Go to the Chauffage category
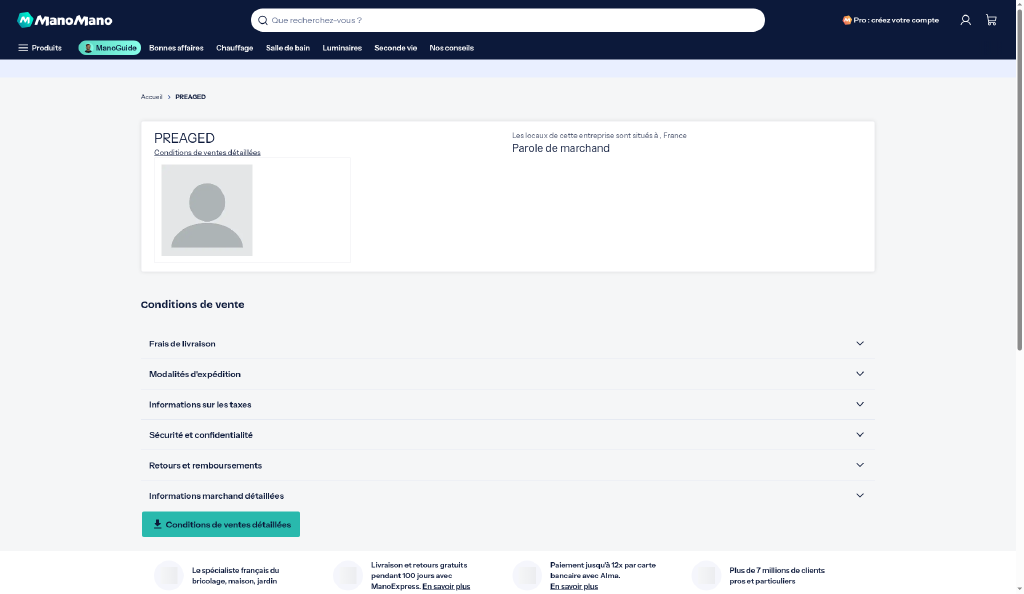The image size is (1024, 594). point(234,48)
